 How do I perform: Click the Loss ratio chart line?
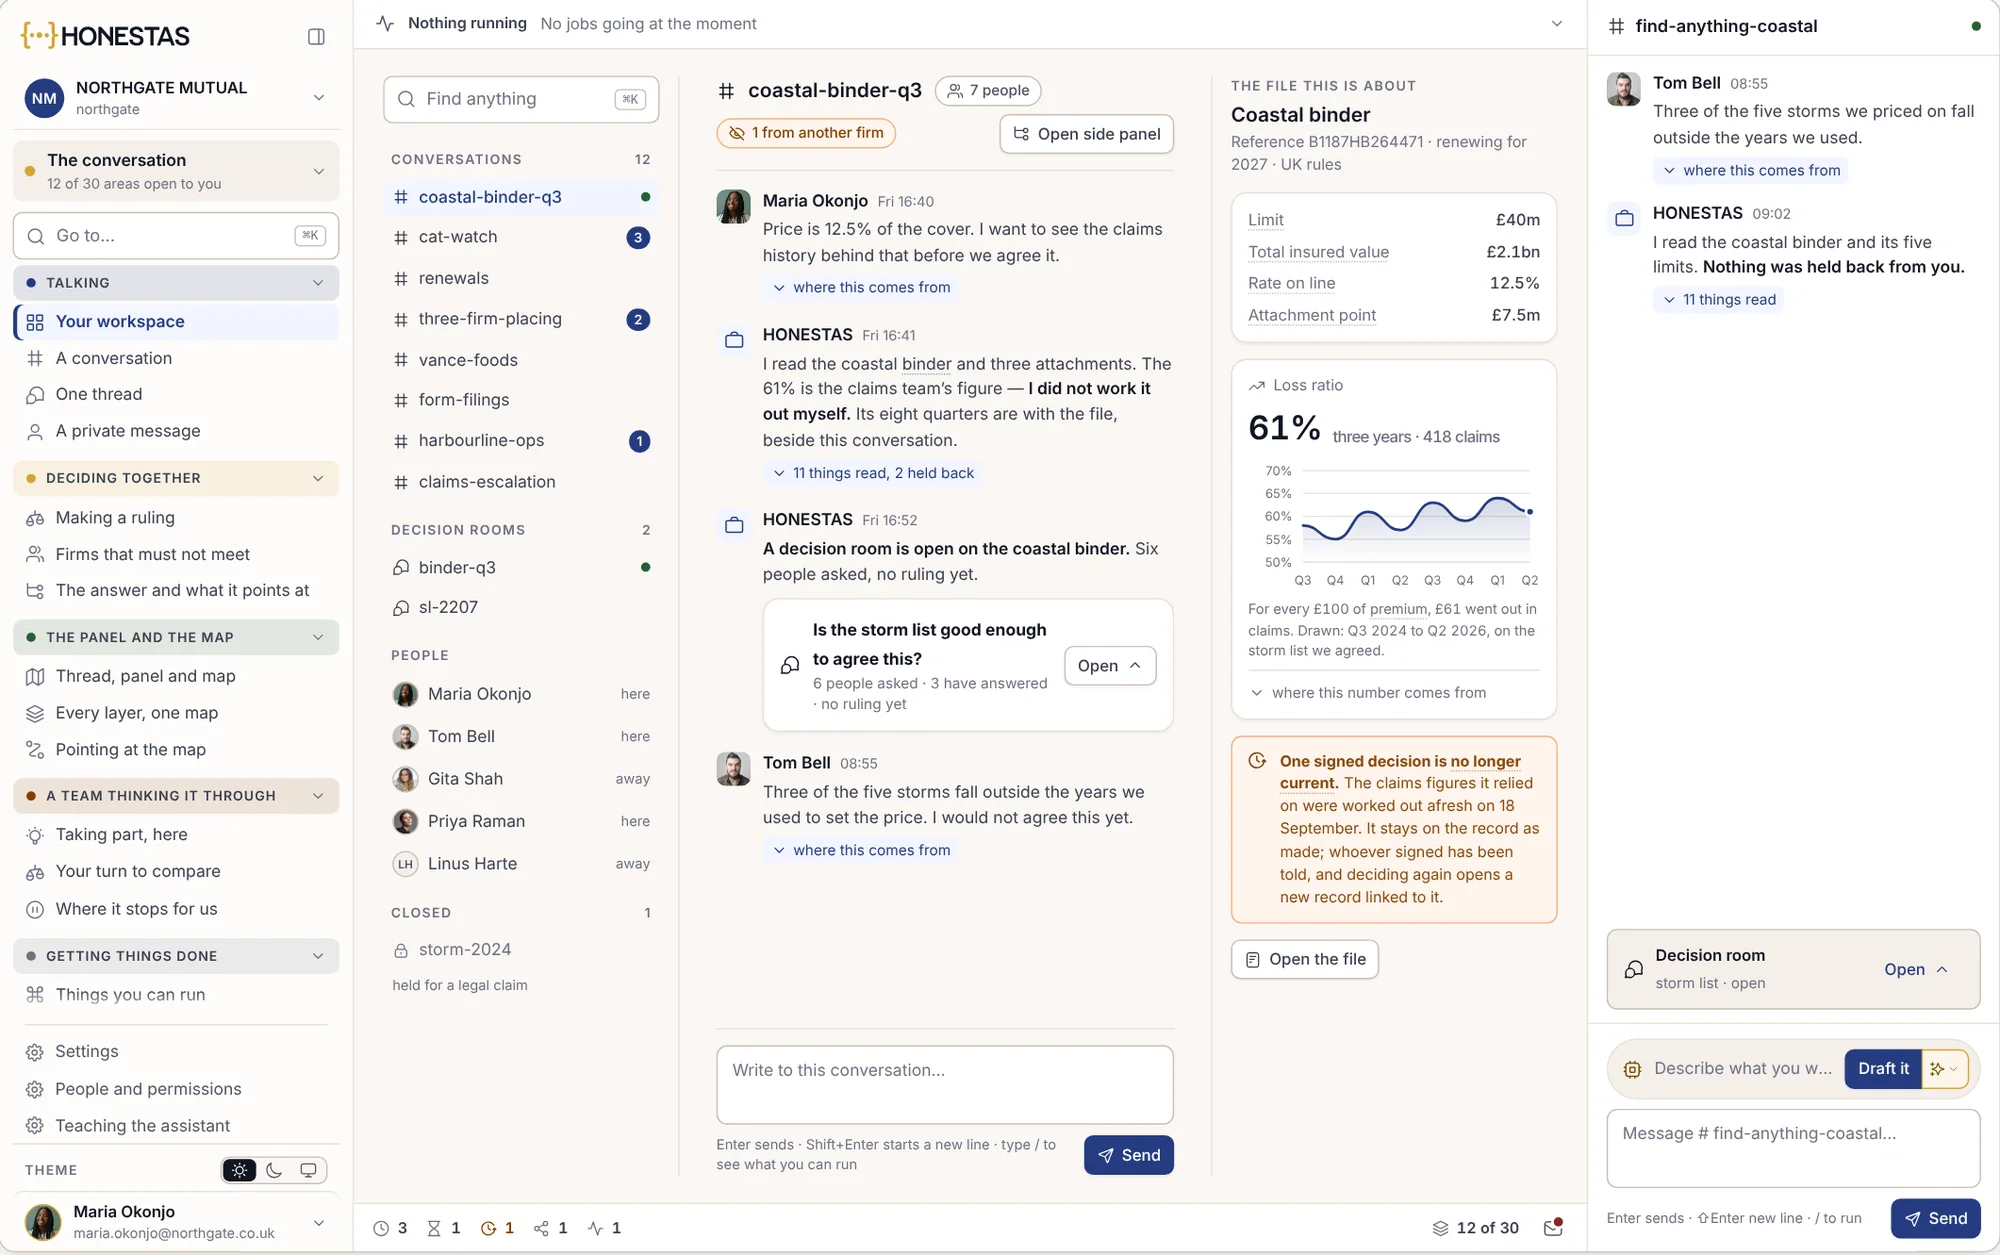(1415, 517)
